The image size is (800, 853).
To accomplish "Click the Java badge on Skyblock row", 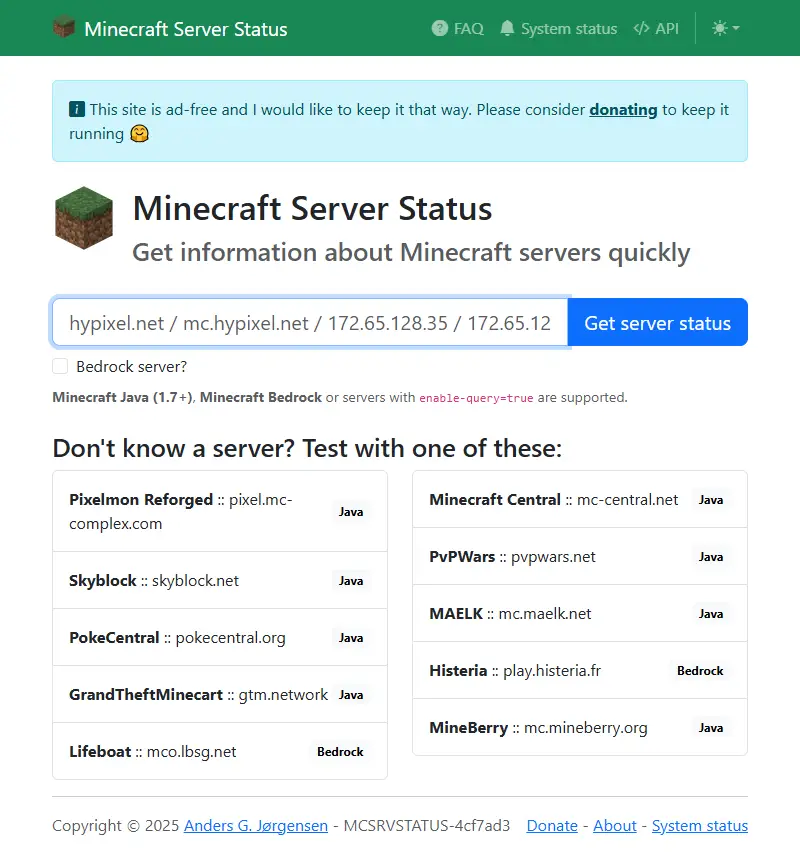I will tap(351, 581).
